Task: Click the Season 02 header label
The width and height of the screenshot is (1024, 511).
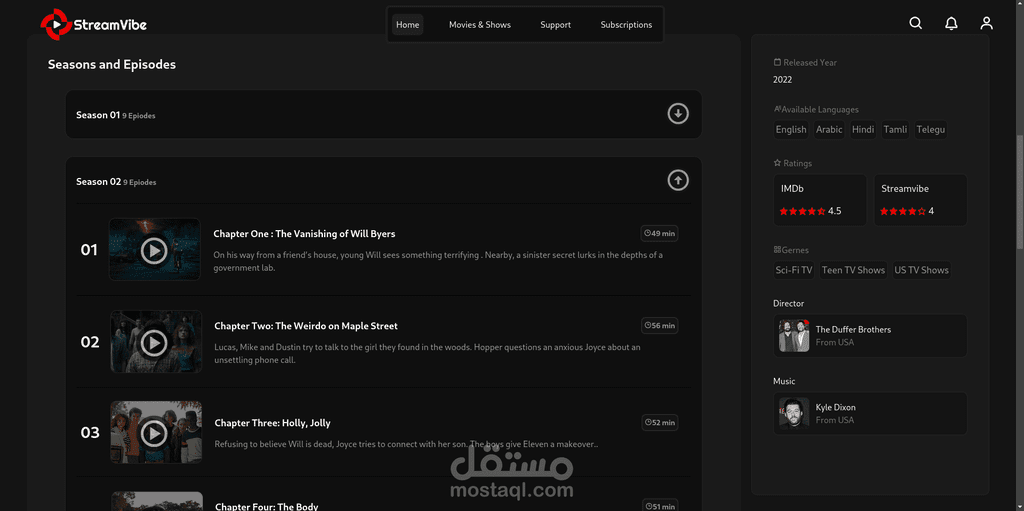Action: pos(99,182)
